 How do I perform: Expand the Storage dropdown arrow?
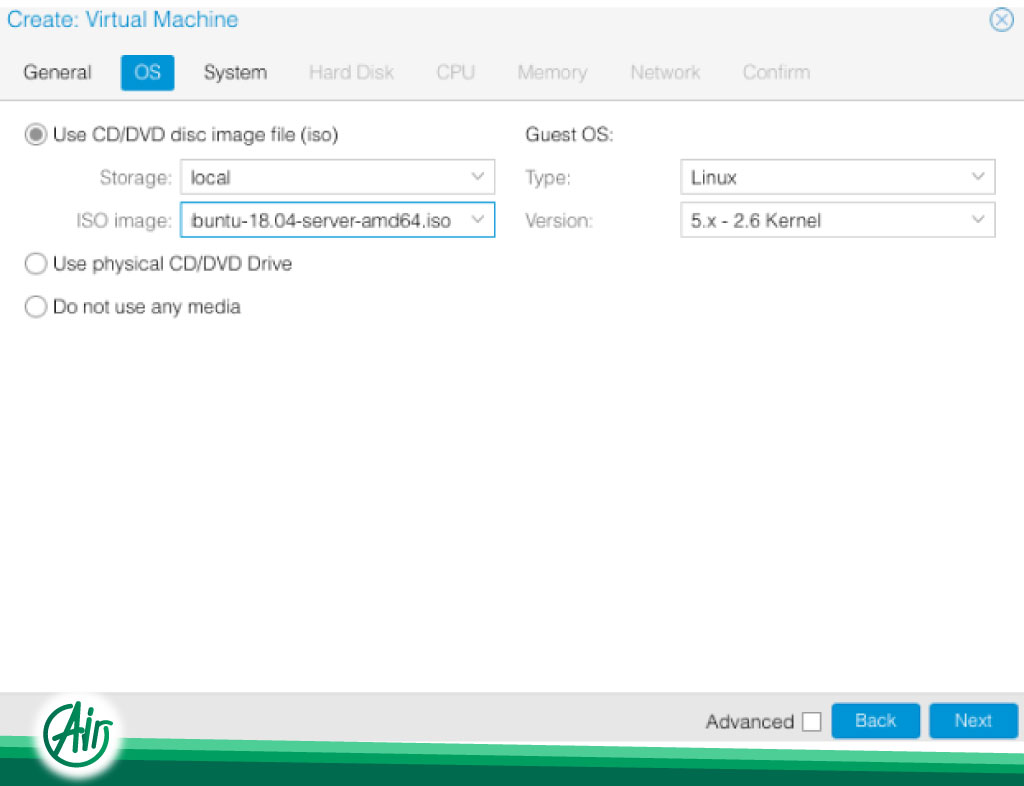[478, 177]
